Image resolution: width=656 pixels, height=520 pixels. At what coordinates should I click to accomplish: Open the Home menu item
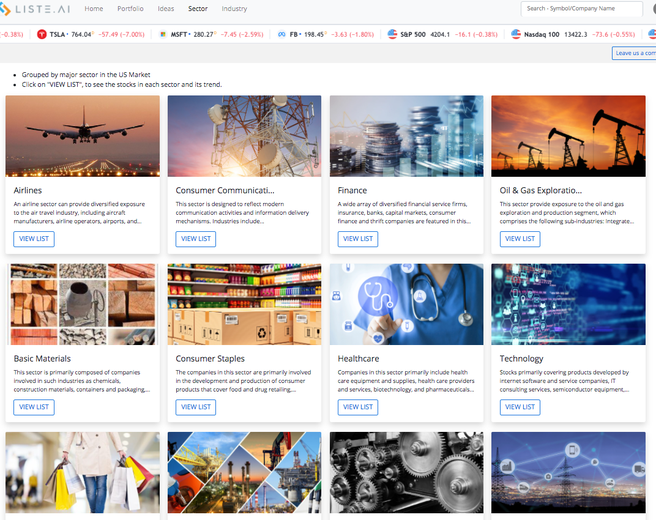click(x=94, y=8)
